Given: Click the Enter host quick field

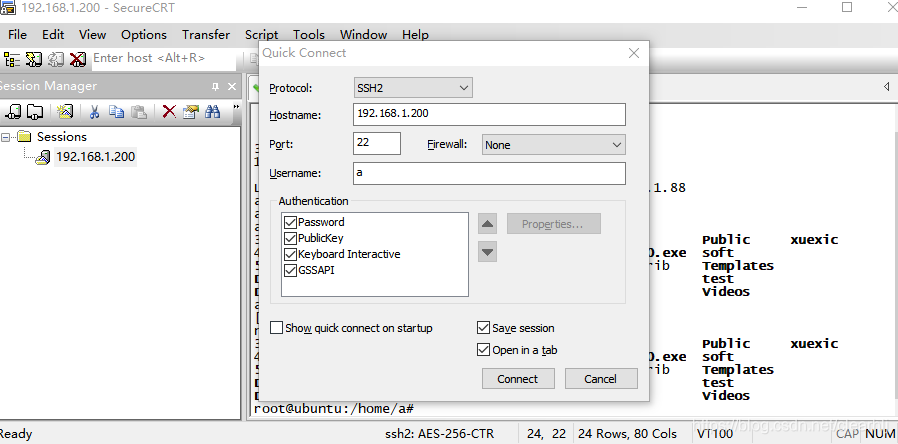Looking at the screenshot, I should tap(164, 58).
